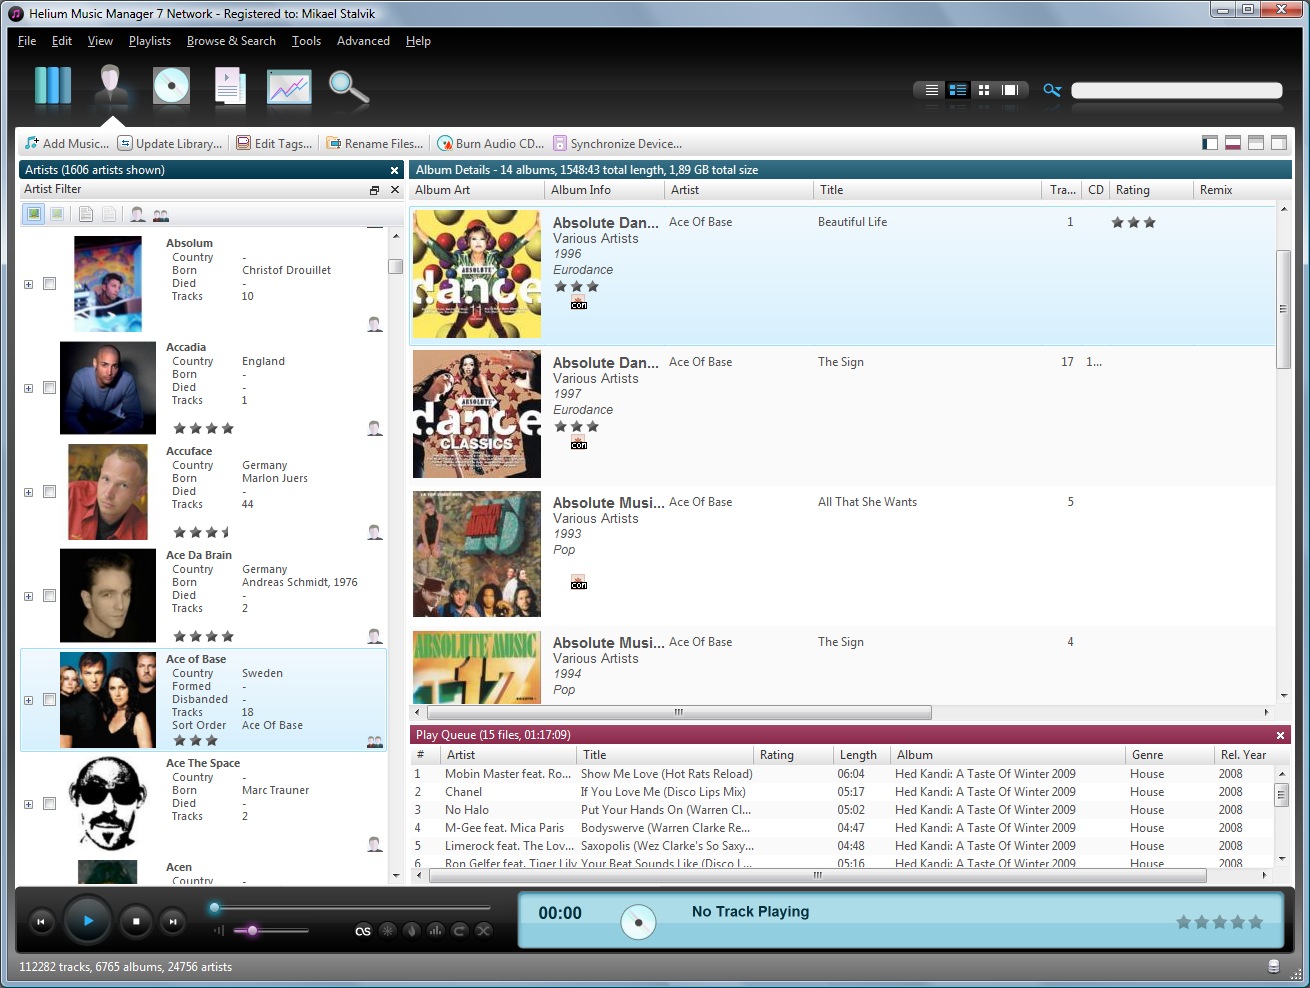1310x988 pixels.
Task: Switch to cover flow view mode
Action: point(1010,90)
